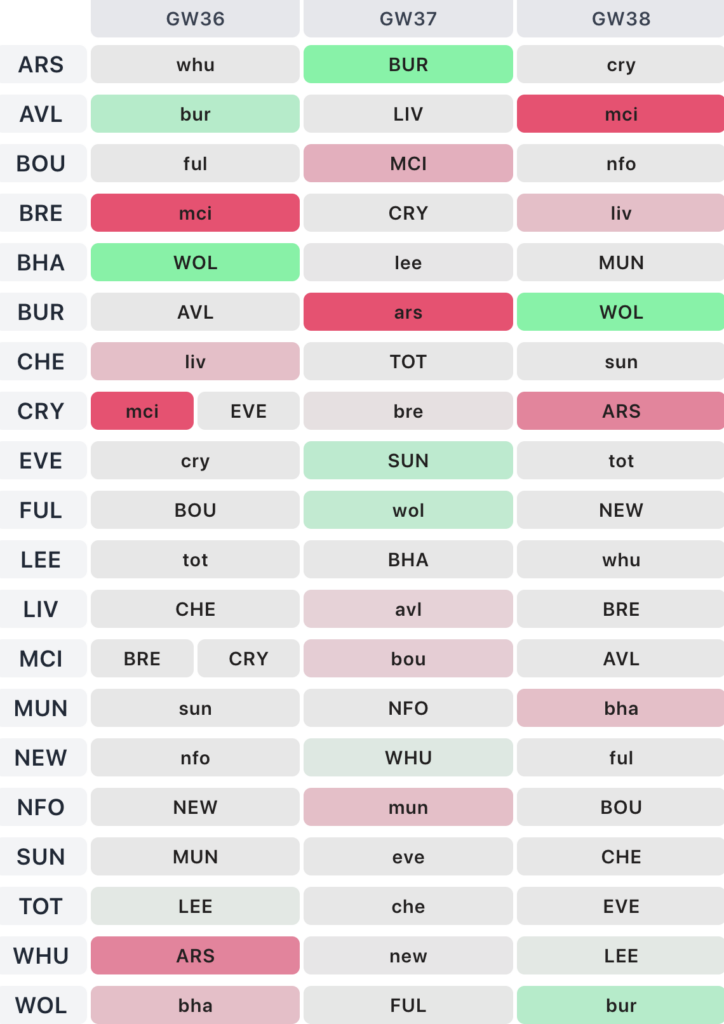Click Crystal Palace's EVE fixture in GW36
The width and height of the screenshot is (724, 1024).
[249, 411]
